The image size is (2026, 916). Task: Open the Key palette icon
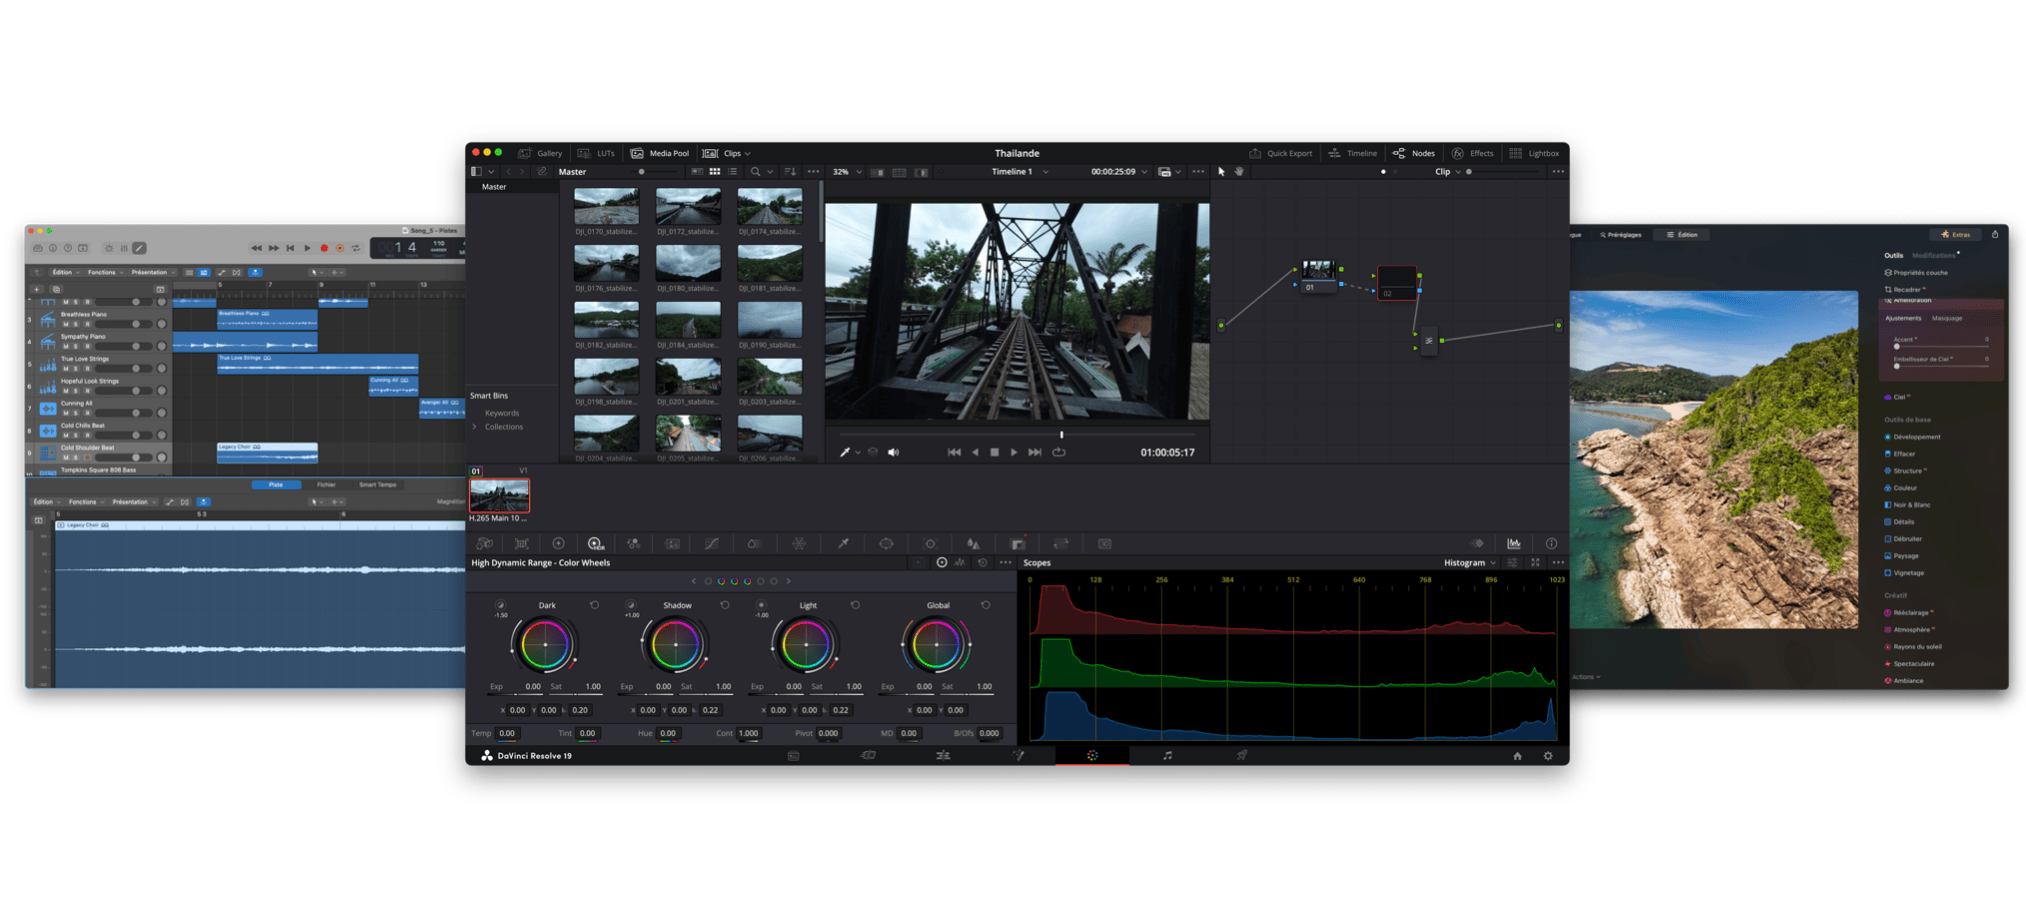pos(1018,544)
